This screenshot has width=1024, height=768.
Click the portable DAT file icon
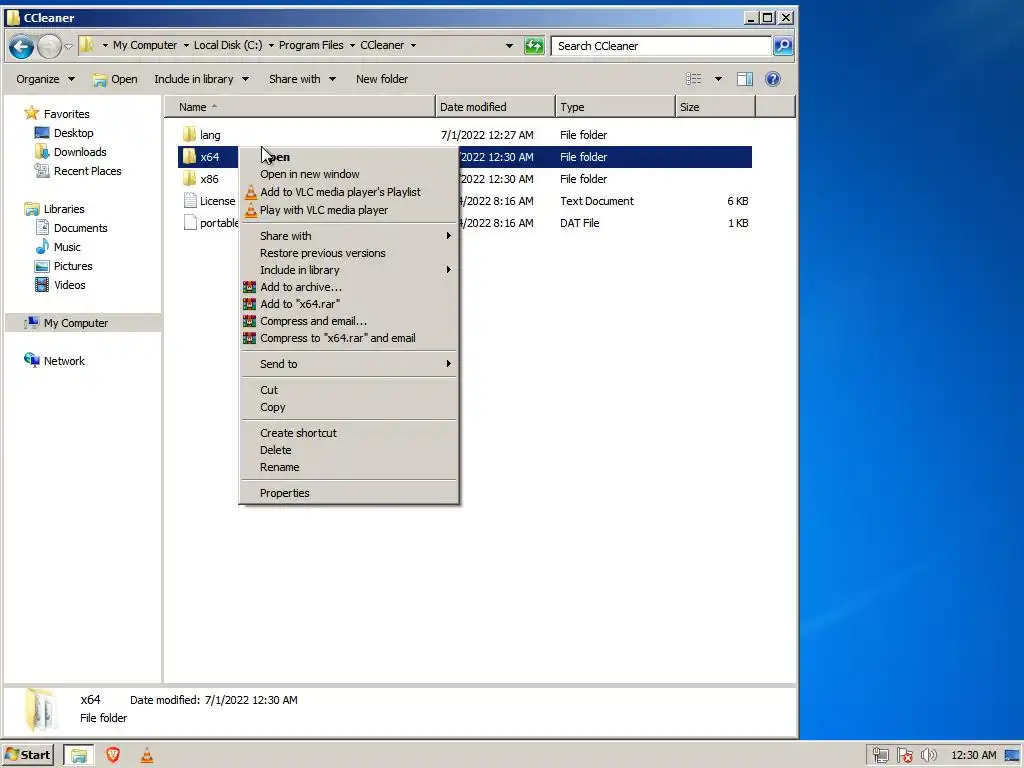point(190,223)
